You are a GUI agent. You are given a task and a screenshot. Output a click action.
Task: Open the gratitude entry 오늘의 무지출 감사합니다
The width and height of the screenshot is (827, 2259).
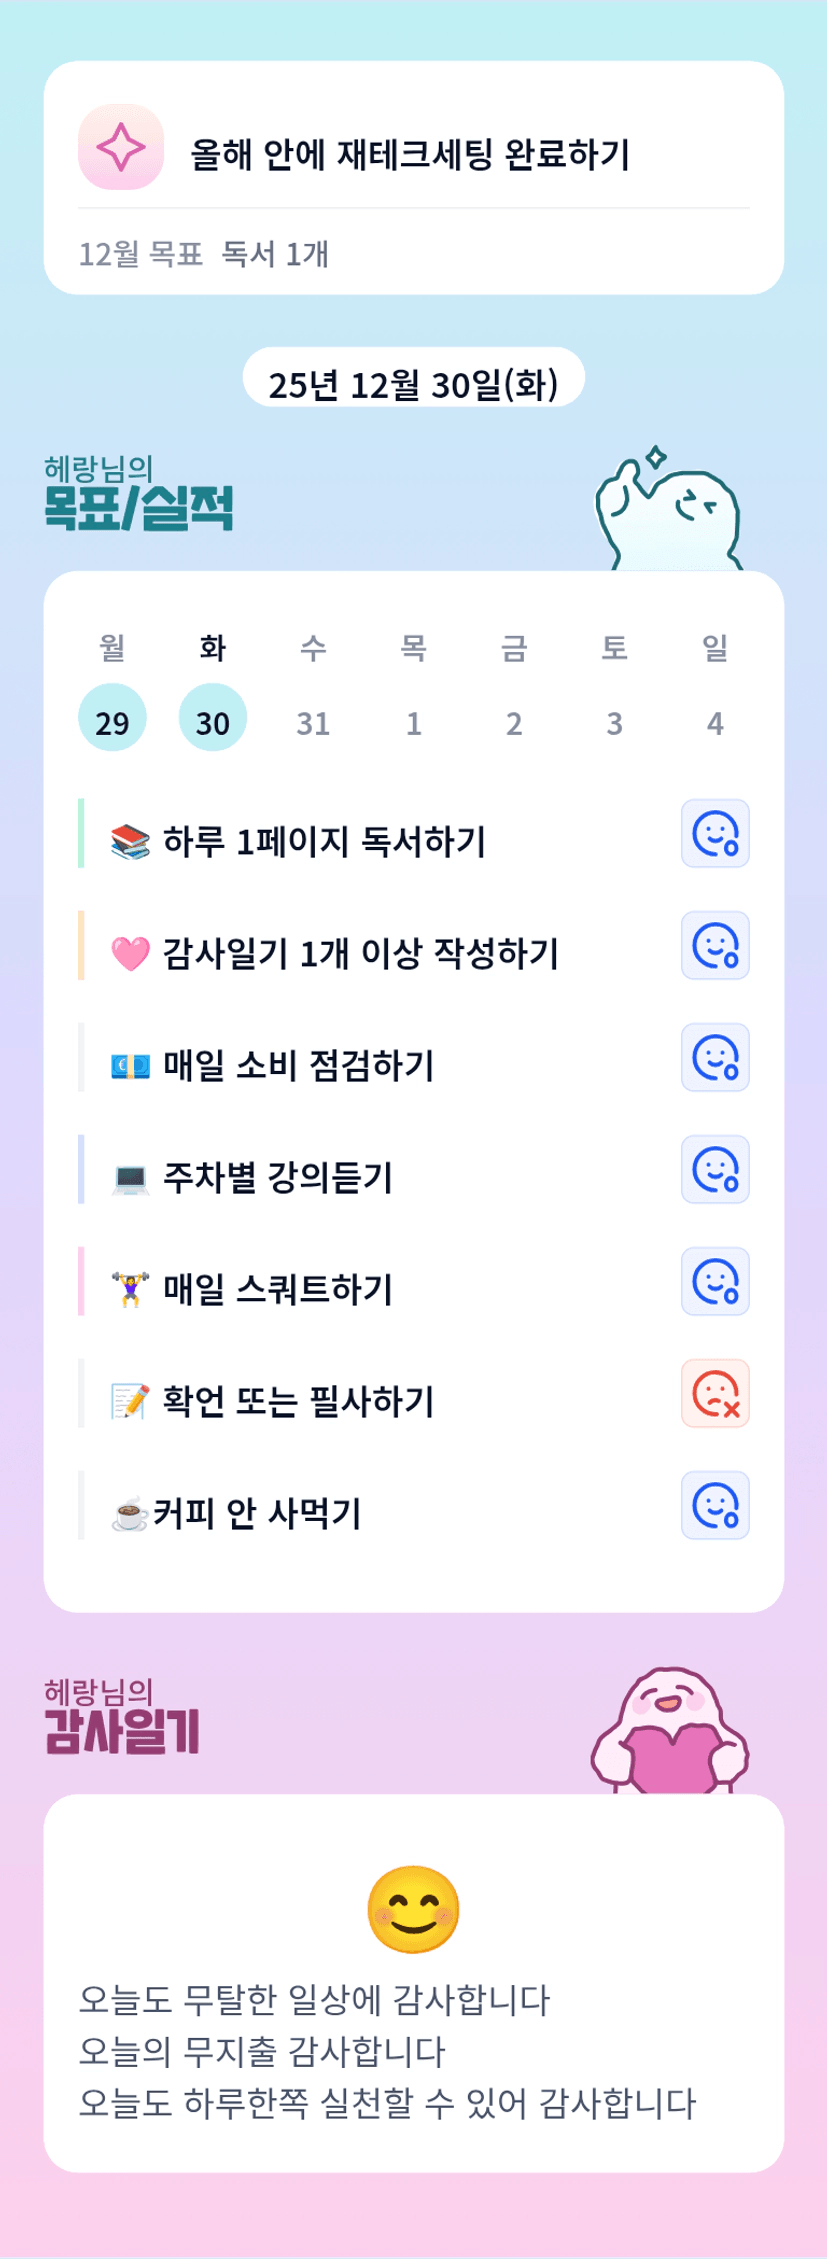(x=262, y=2052)
